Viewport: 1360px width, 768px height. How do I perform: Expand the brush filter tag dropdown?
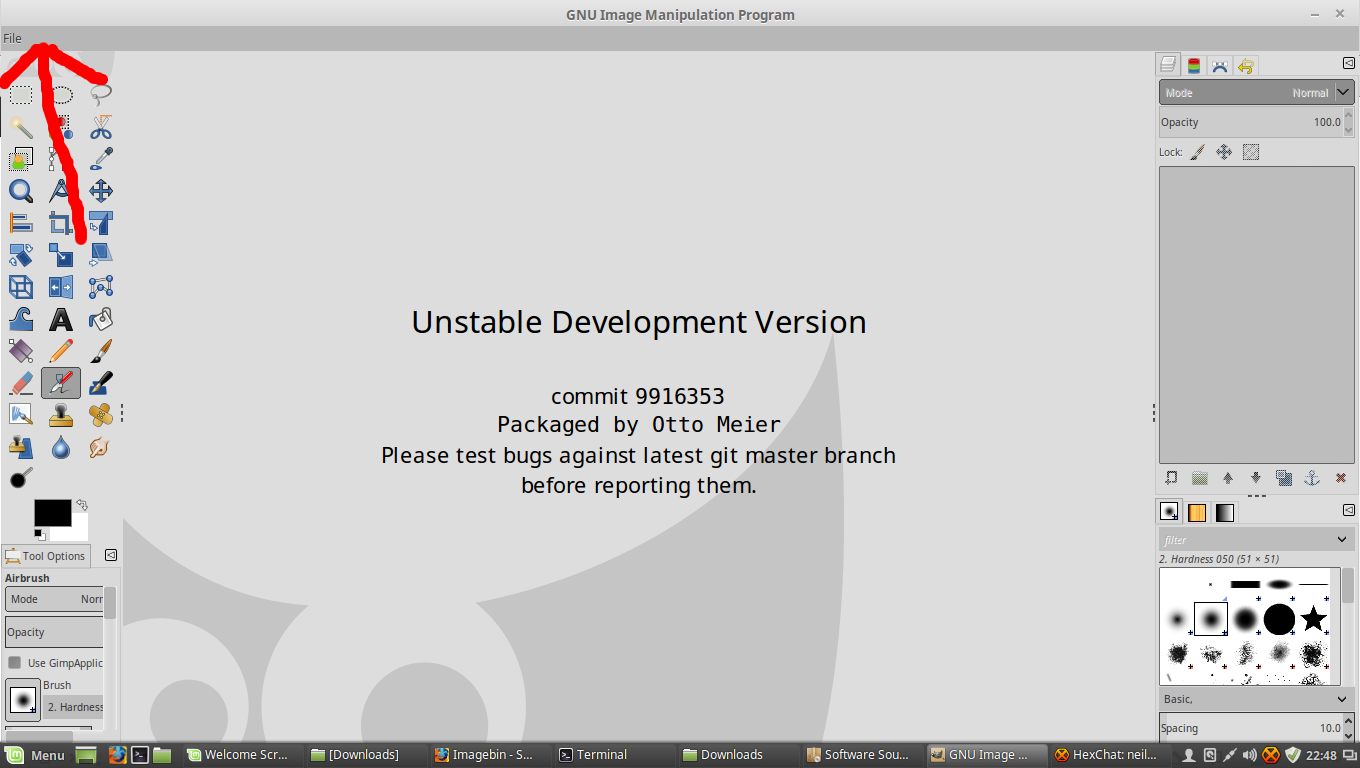click(1343, 540)
